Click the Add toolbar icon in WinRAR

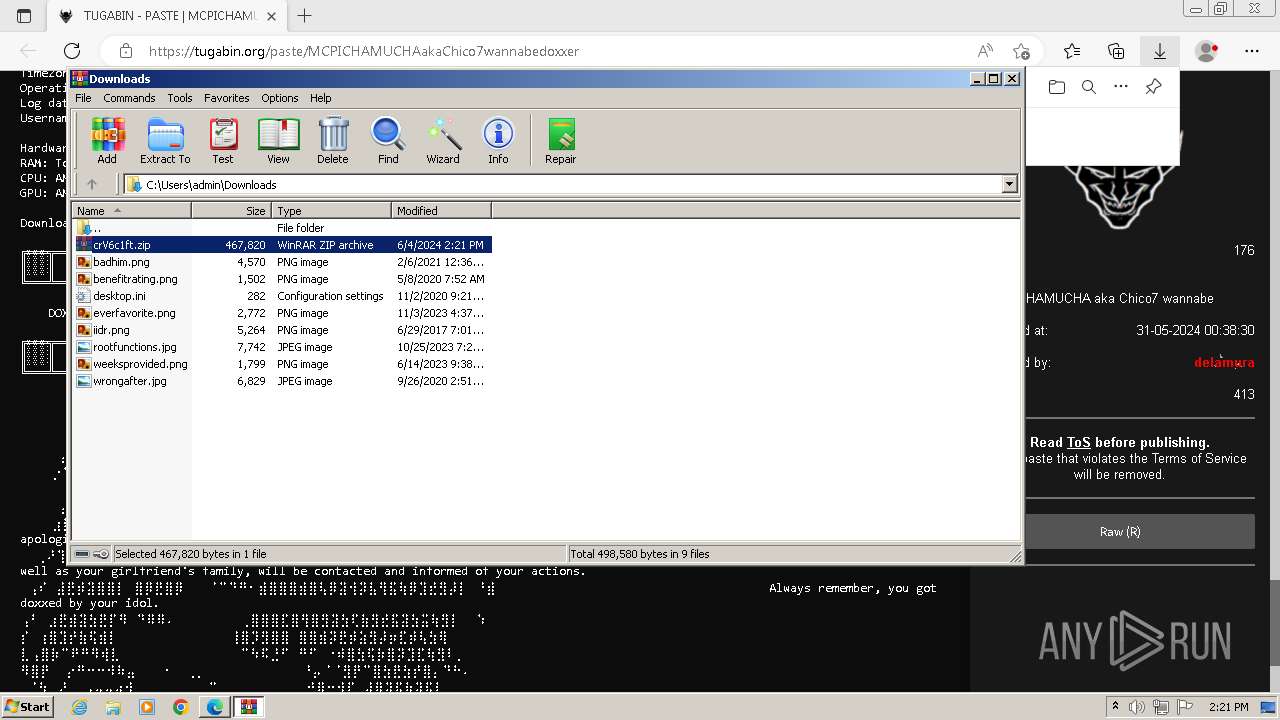point(107,141)
